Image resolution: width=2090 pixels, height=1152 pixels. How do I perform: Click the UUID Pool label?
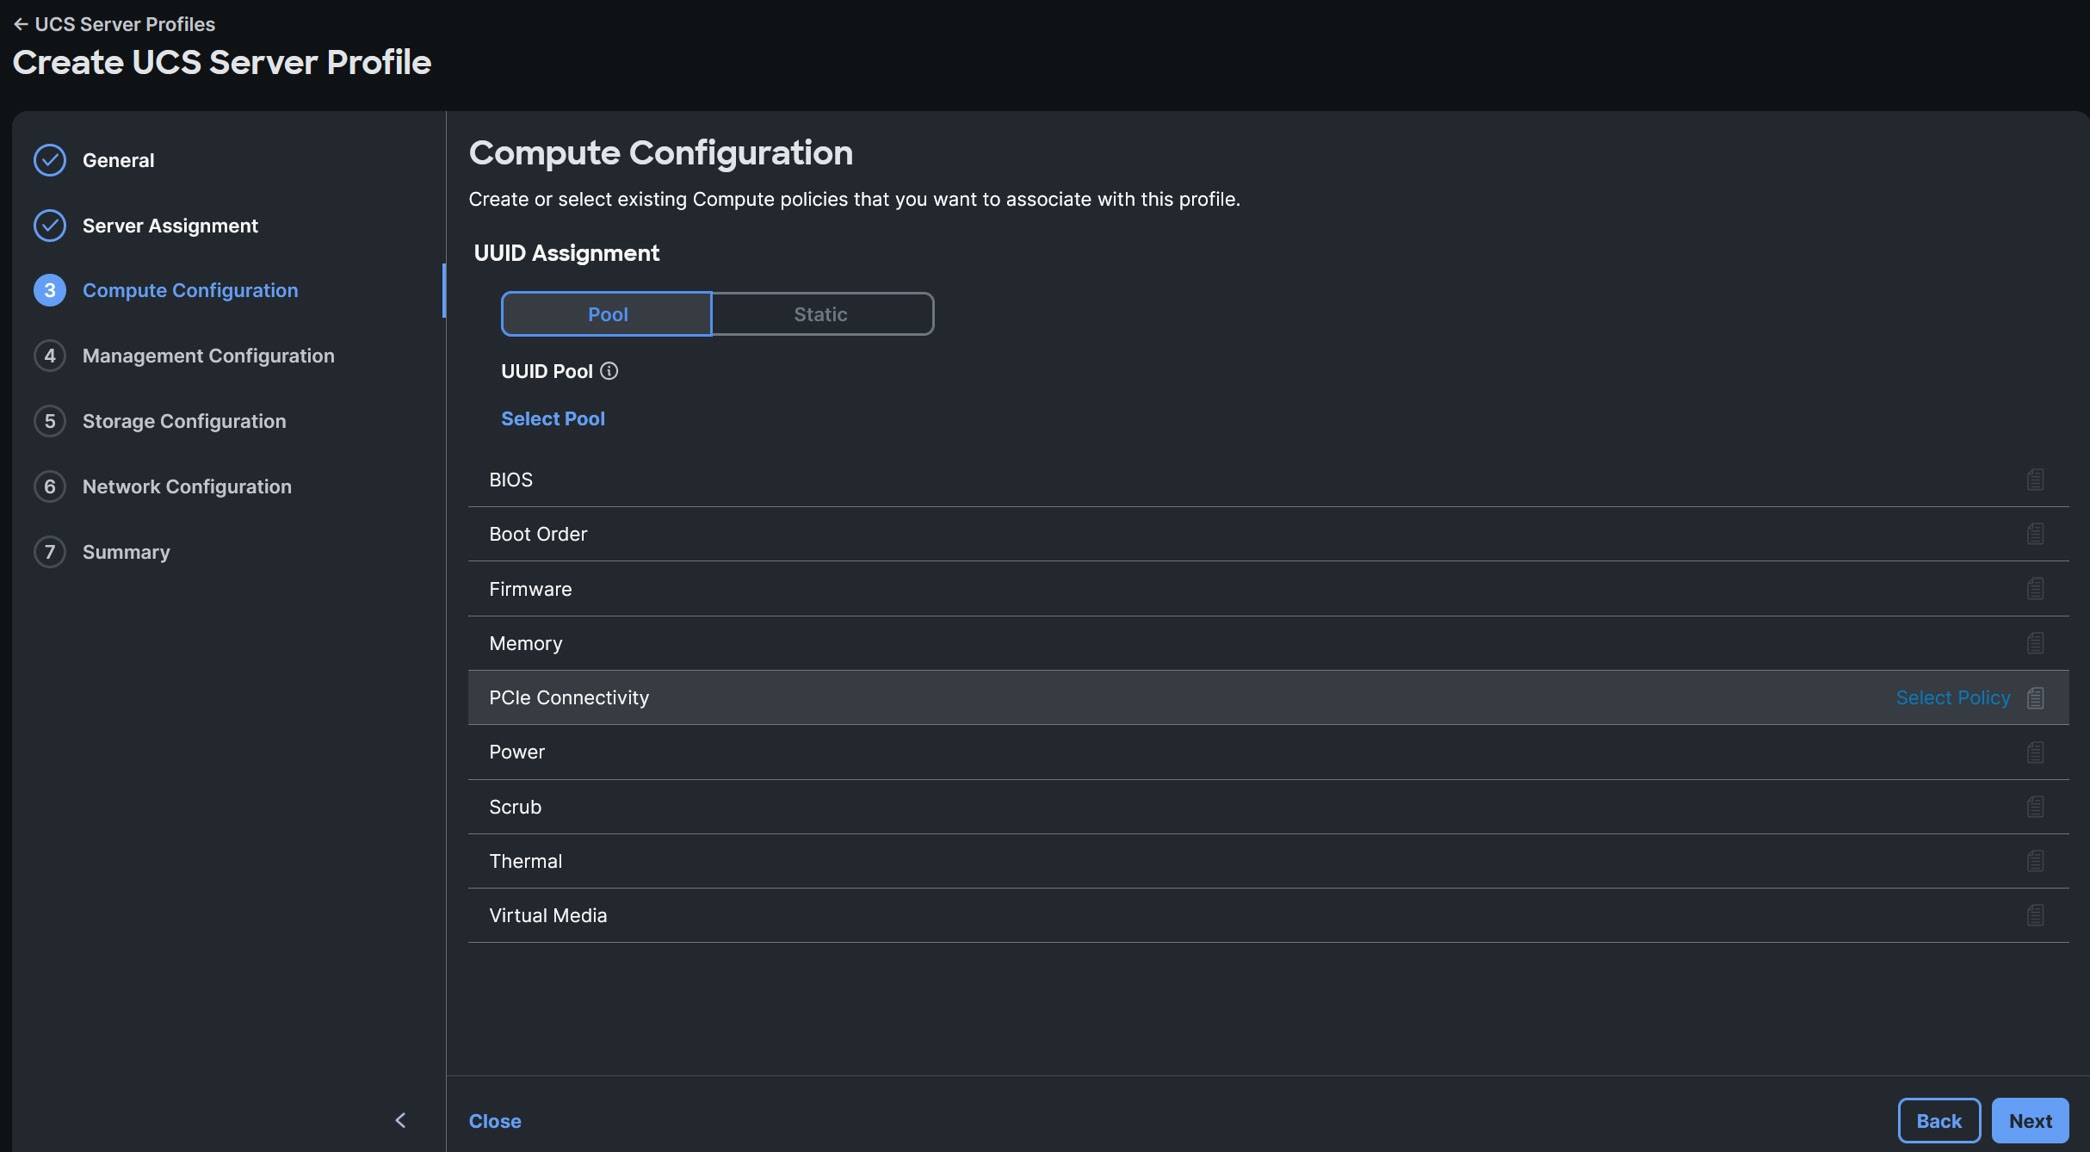pos(547,371)
